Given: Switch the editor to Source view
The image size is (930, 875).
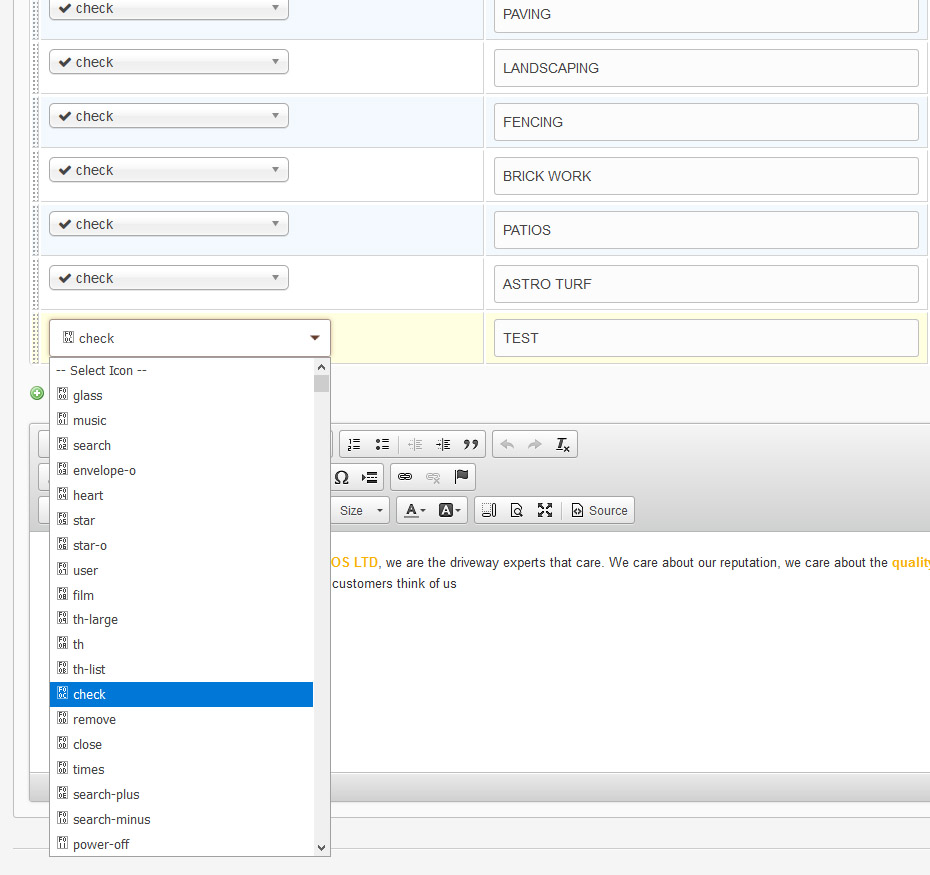Looking at the screenshot, I should pos(598,510).
